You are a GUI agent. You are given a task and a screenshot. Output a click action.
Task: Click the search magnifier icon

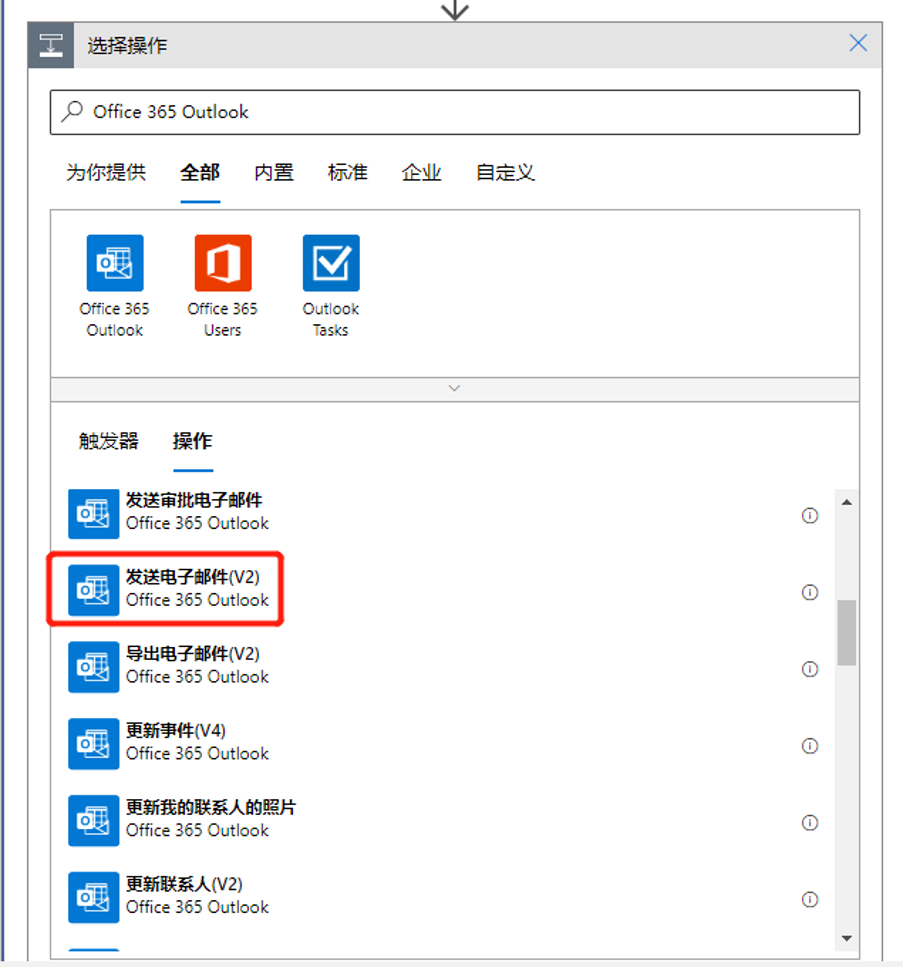[72, 112]
